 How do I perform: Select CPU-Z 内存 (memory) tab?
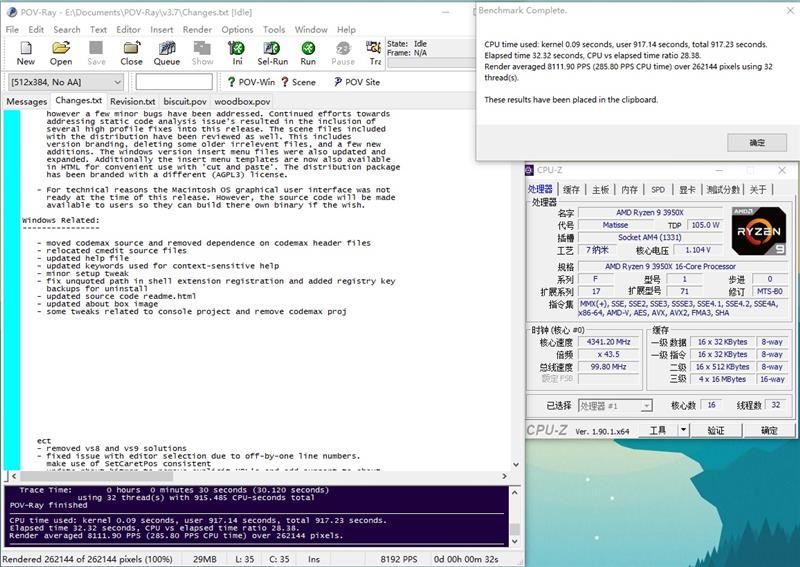630,189
